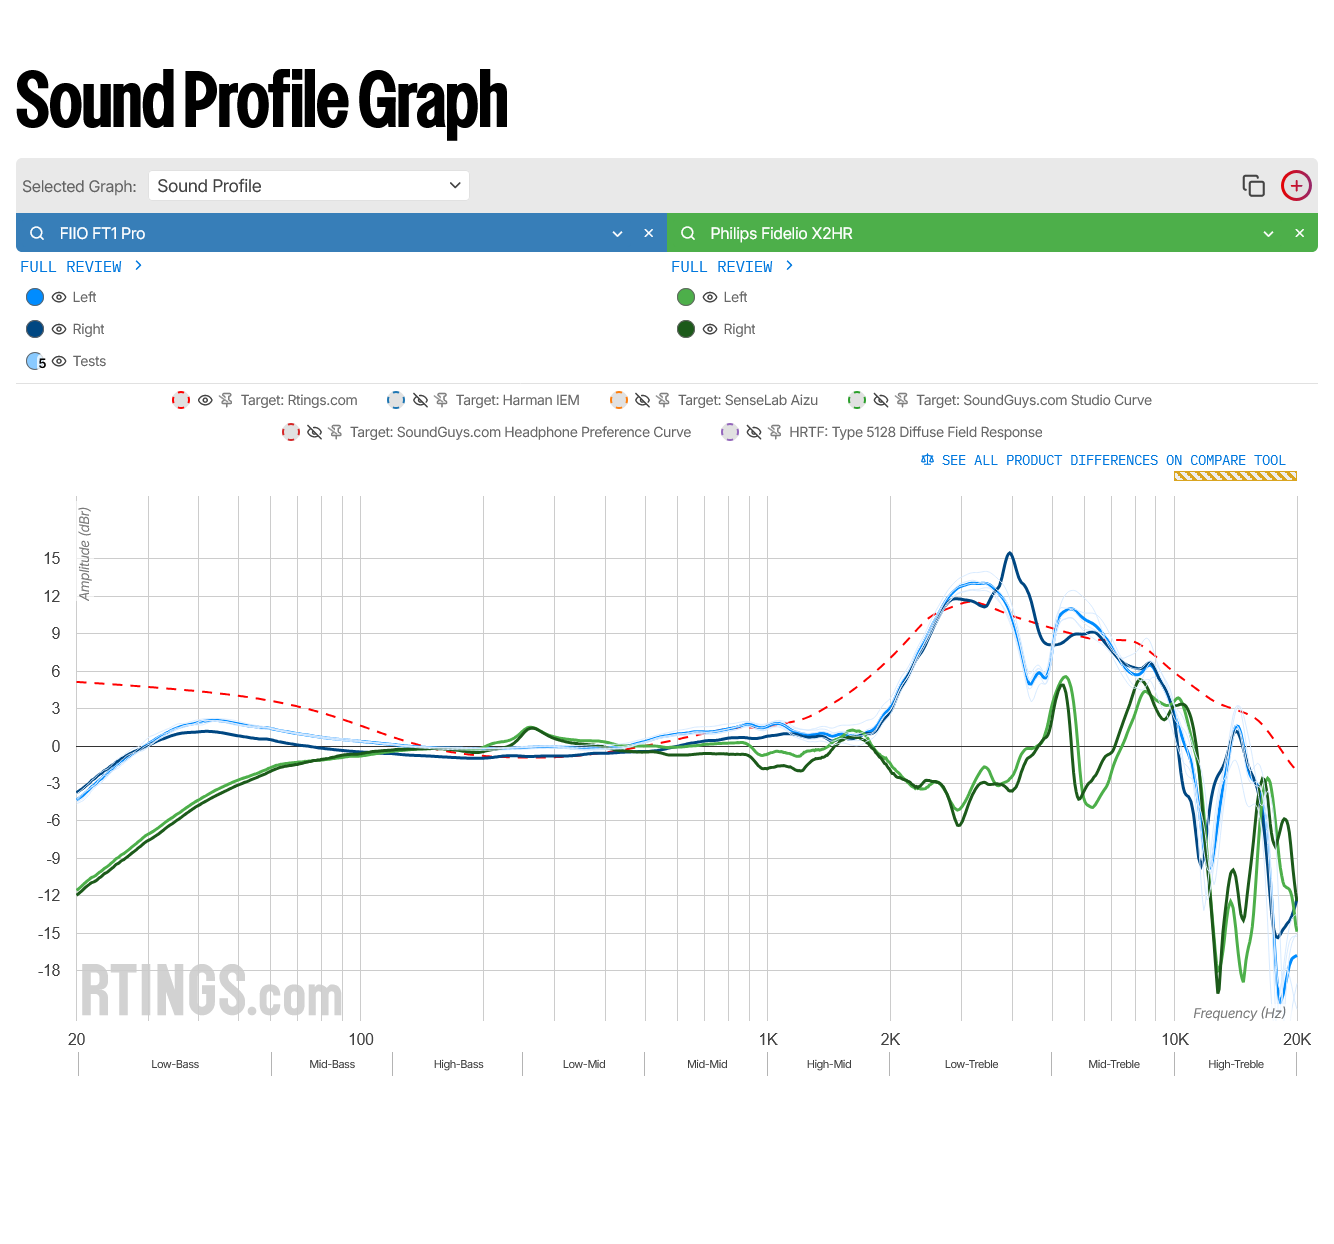1334x1244 pixels.
Task: Pin the Target: Harman IEM curve
Action: (x=442, y=400)
